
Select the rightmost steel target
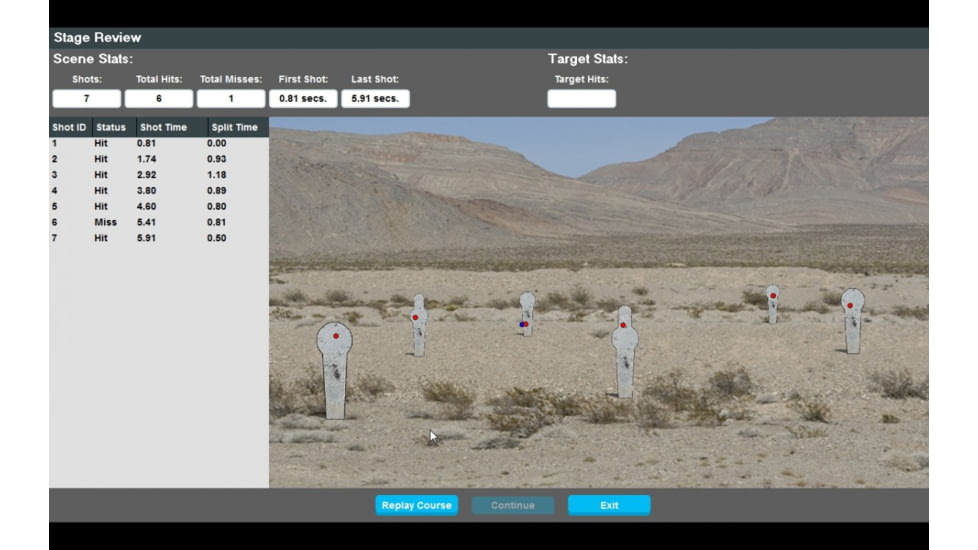tap(852, 322)
